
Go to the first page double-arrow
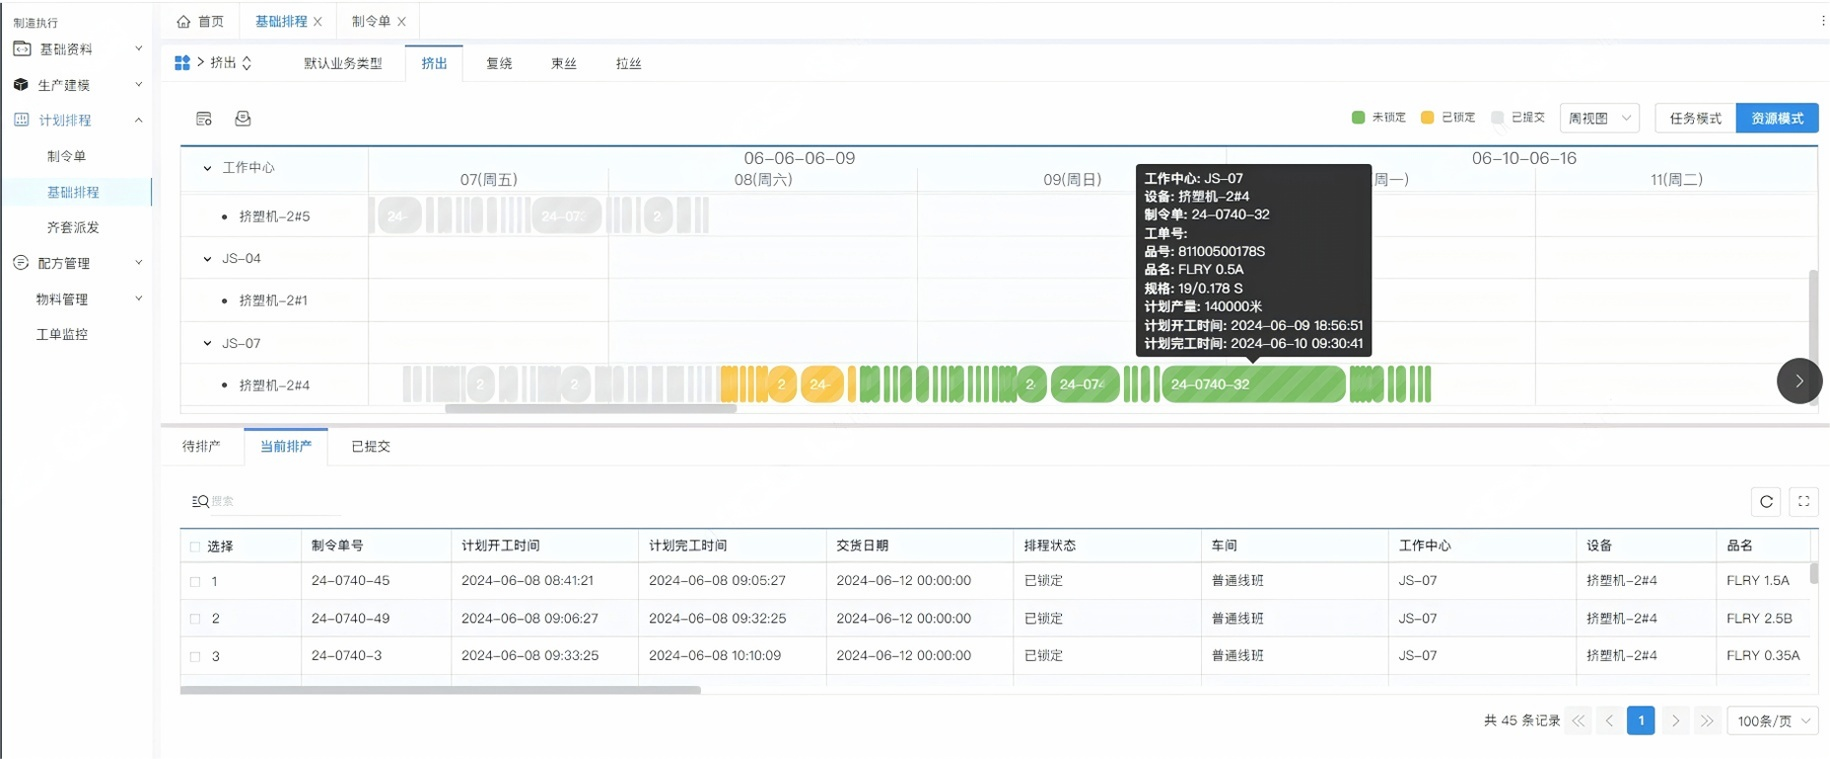click(1578, 720)
